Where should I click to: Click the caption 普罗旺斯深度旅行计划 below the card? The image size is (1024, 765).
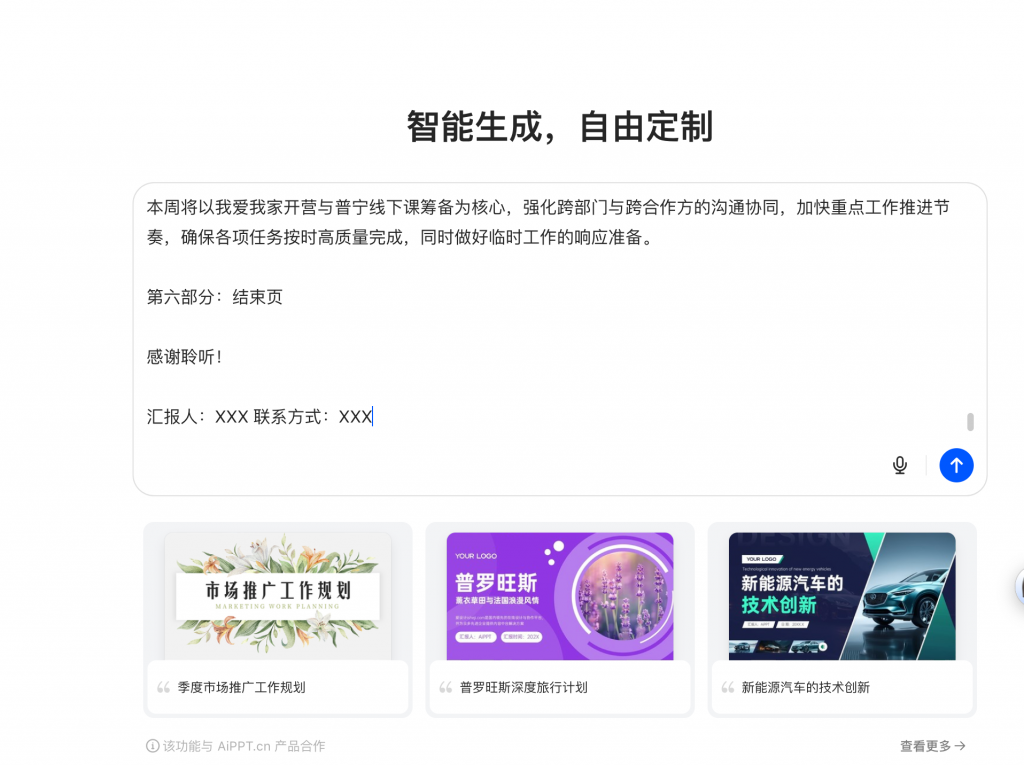coord(519,687)
